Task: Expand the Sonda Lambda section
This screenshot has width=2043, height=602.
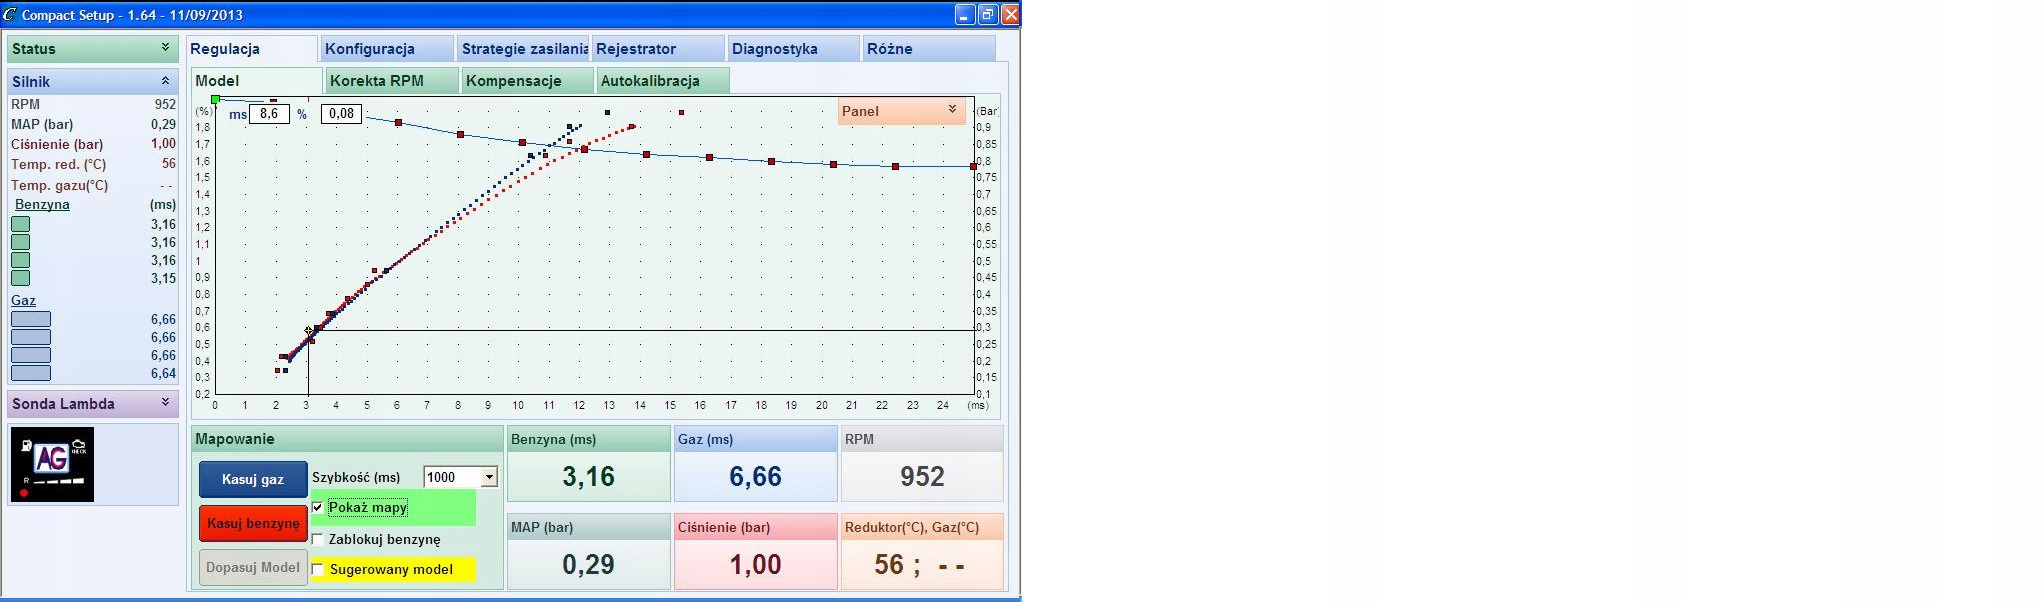Action: click(x=165, y=403)
